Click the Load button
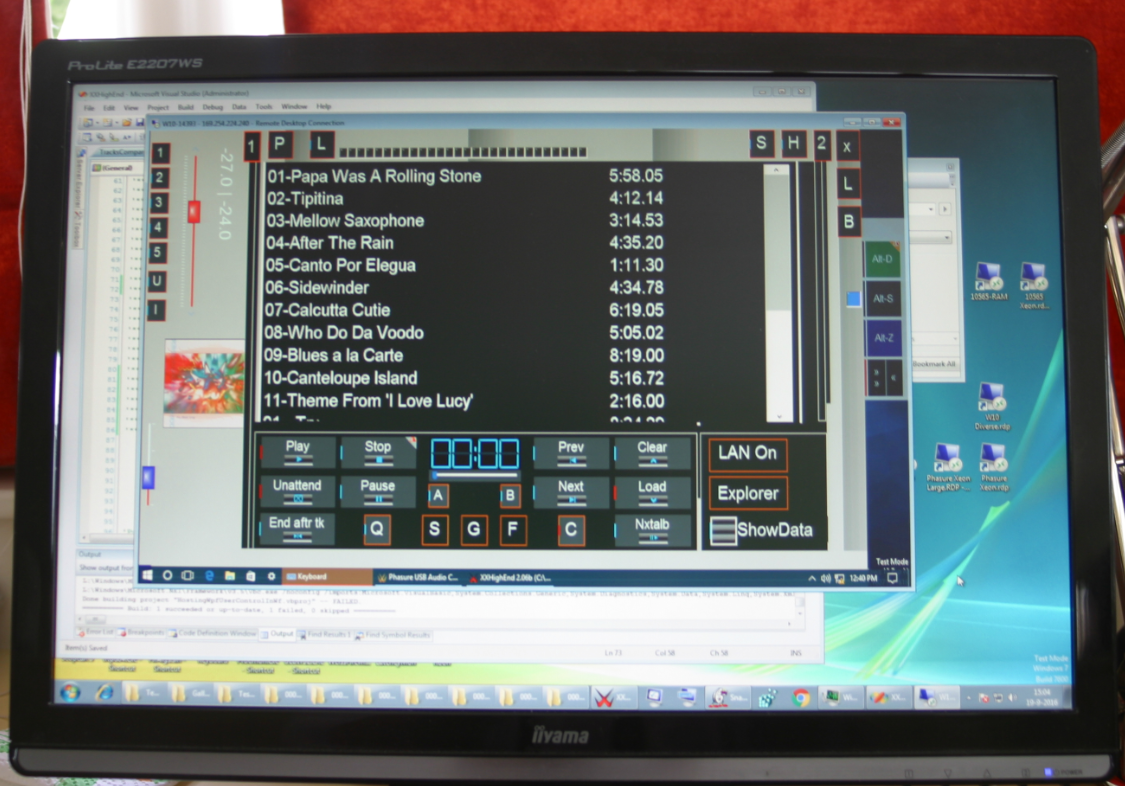The width and height of the screenshot is (1125, 786). click(652, 491)
